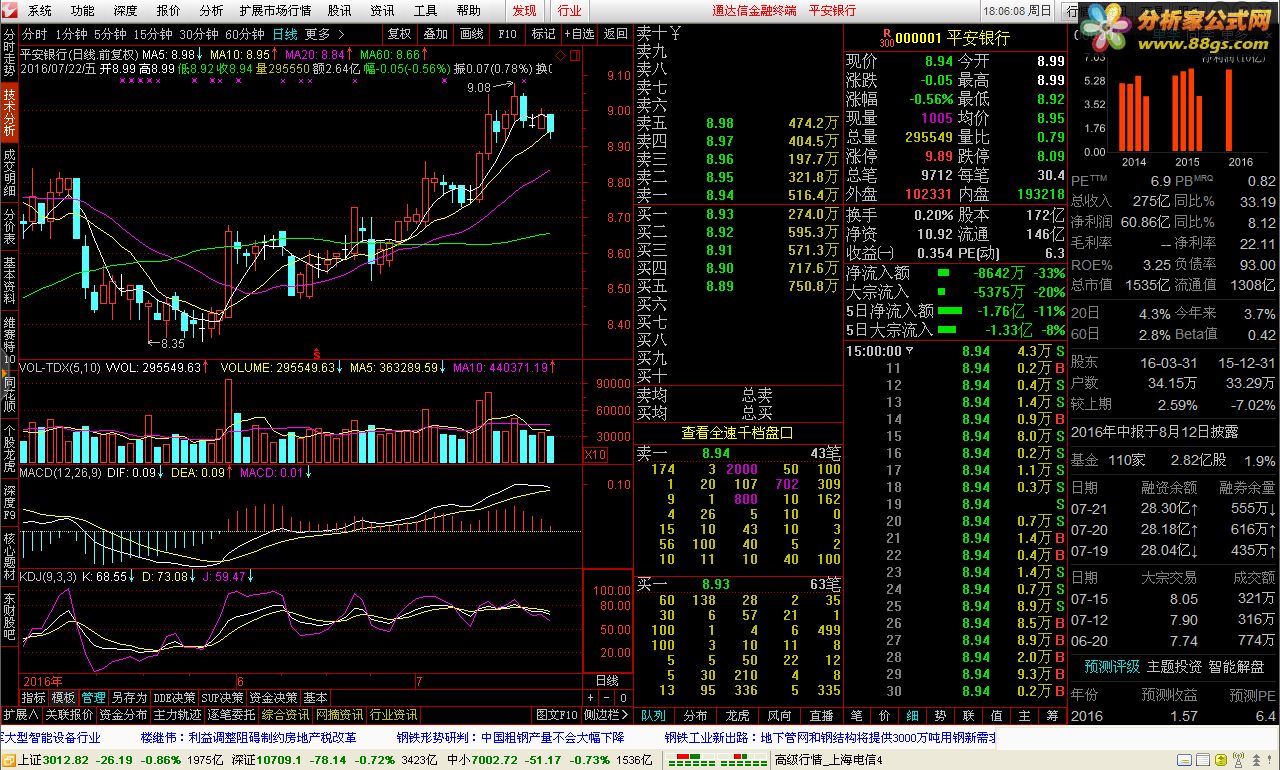Open the 扩展市场行情 menu

275,11
